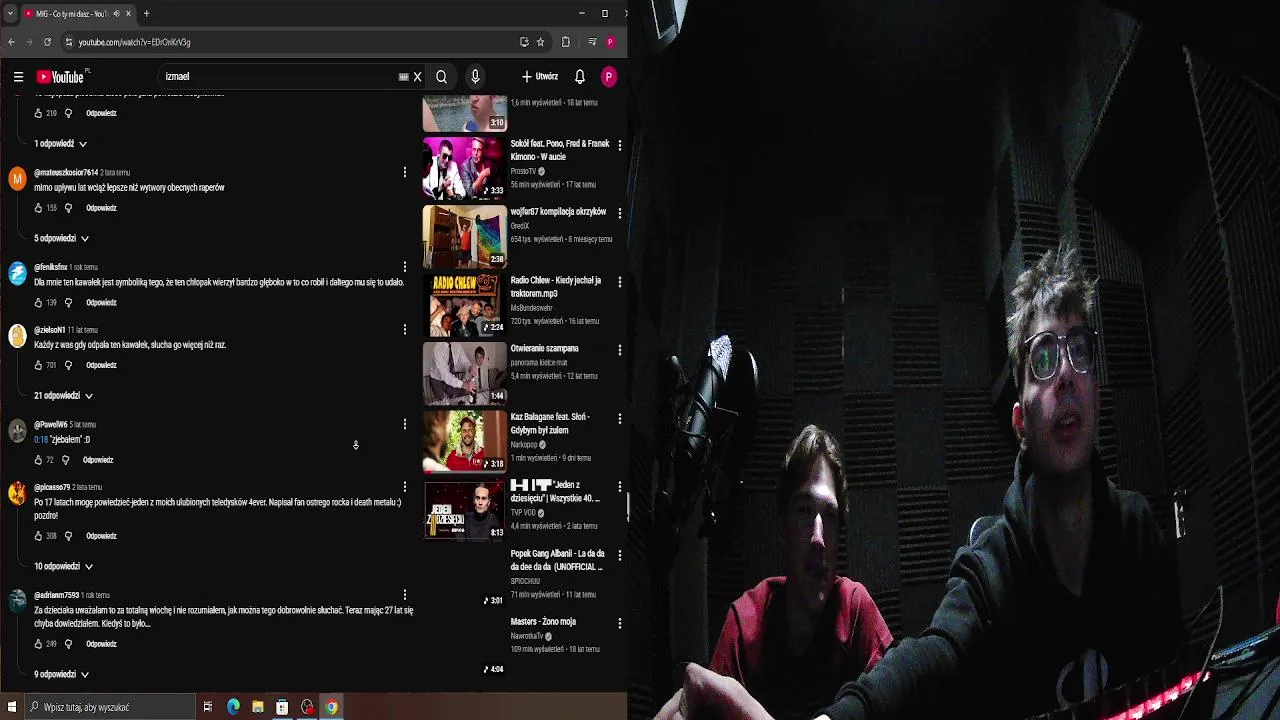Expand the '10 odpowiedzi' replies
1280x720 pixels.
click(x=63, y=567)
